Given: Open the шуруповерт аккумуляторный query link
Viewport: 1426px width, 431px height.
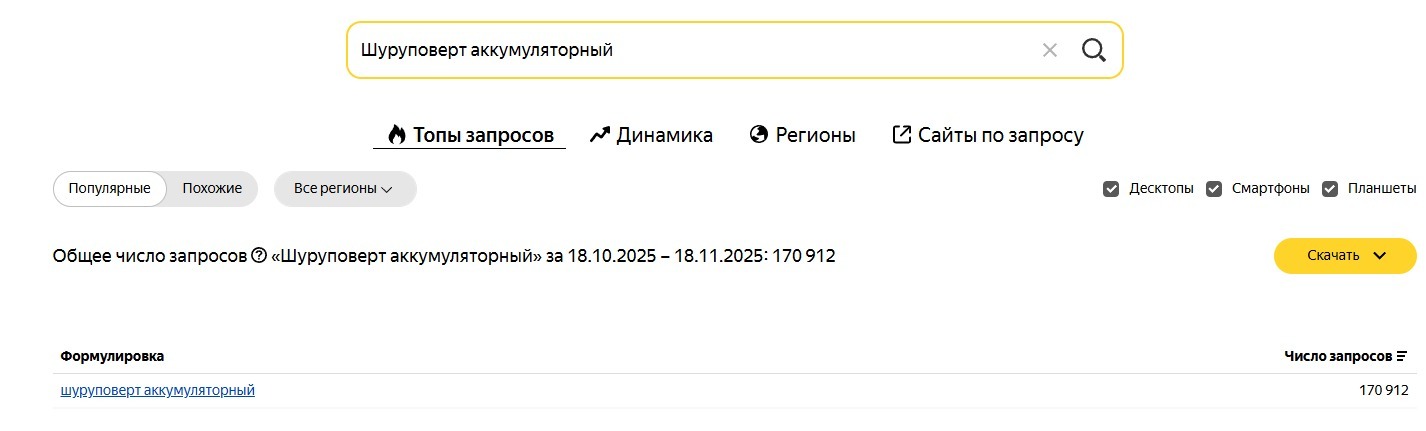Looking at the screenshot, I should (x=158, y=390).
